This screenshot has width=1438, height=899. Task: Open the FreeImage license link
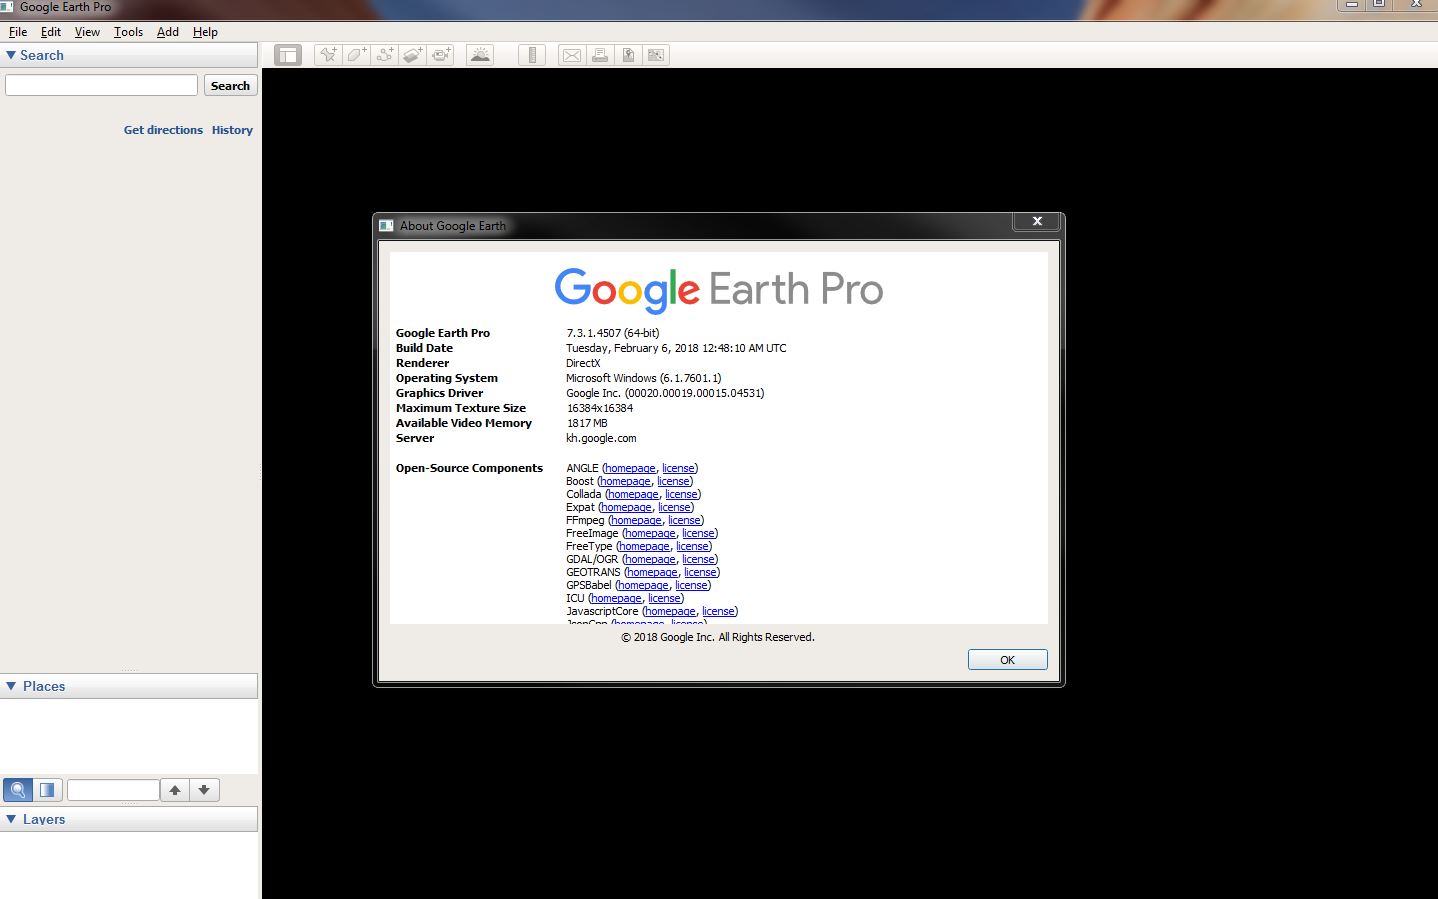[698, 533]
